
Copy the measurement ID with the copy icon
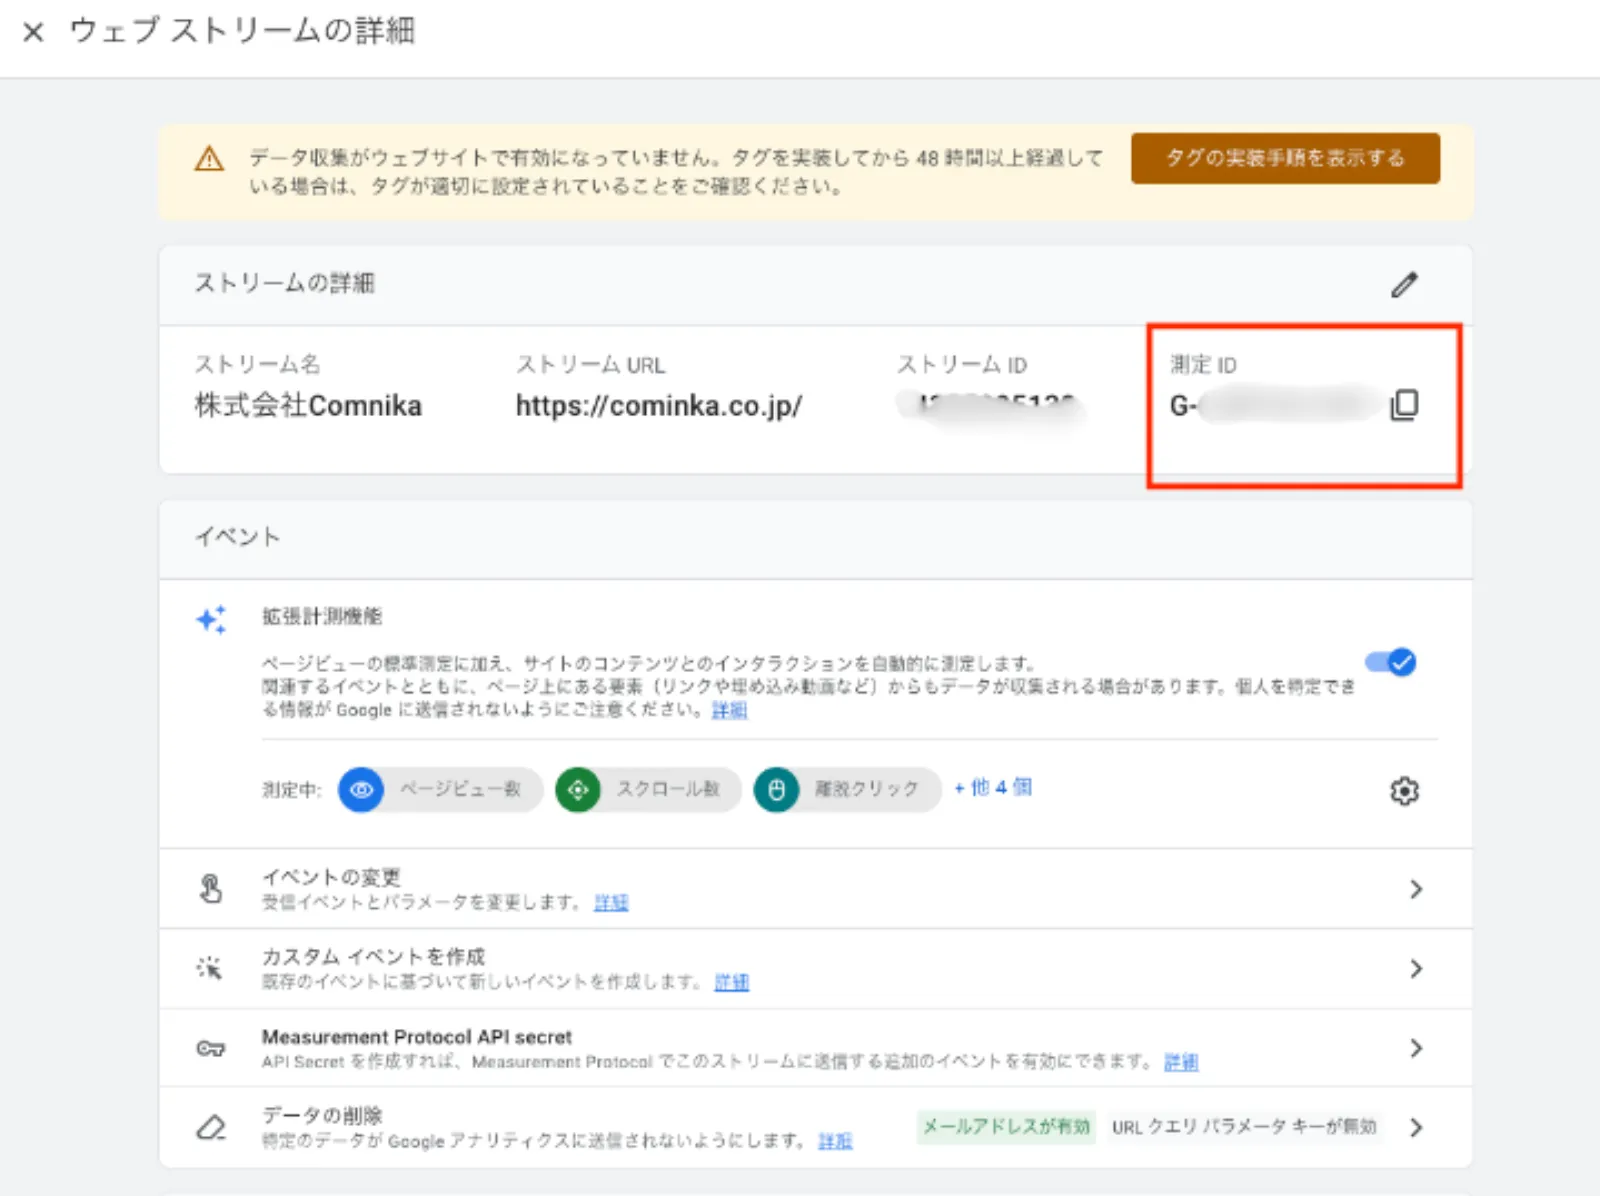coord(1404,404)
